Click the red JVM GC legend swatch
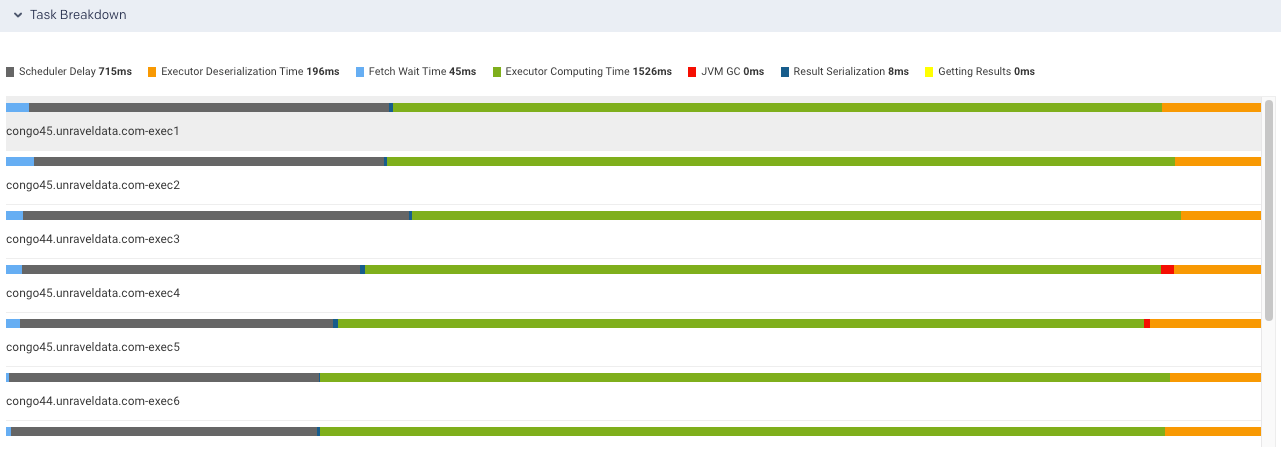Screen dimensions: 1281x459 point(692,72)
